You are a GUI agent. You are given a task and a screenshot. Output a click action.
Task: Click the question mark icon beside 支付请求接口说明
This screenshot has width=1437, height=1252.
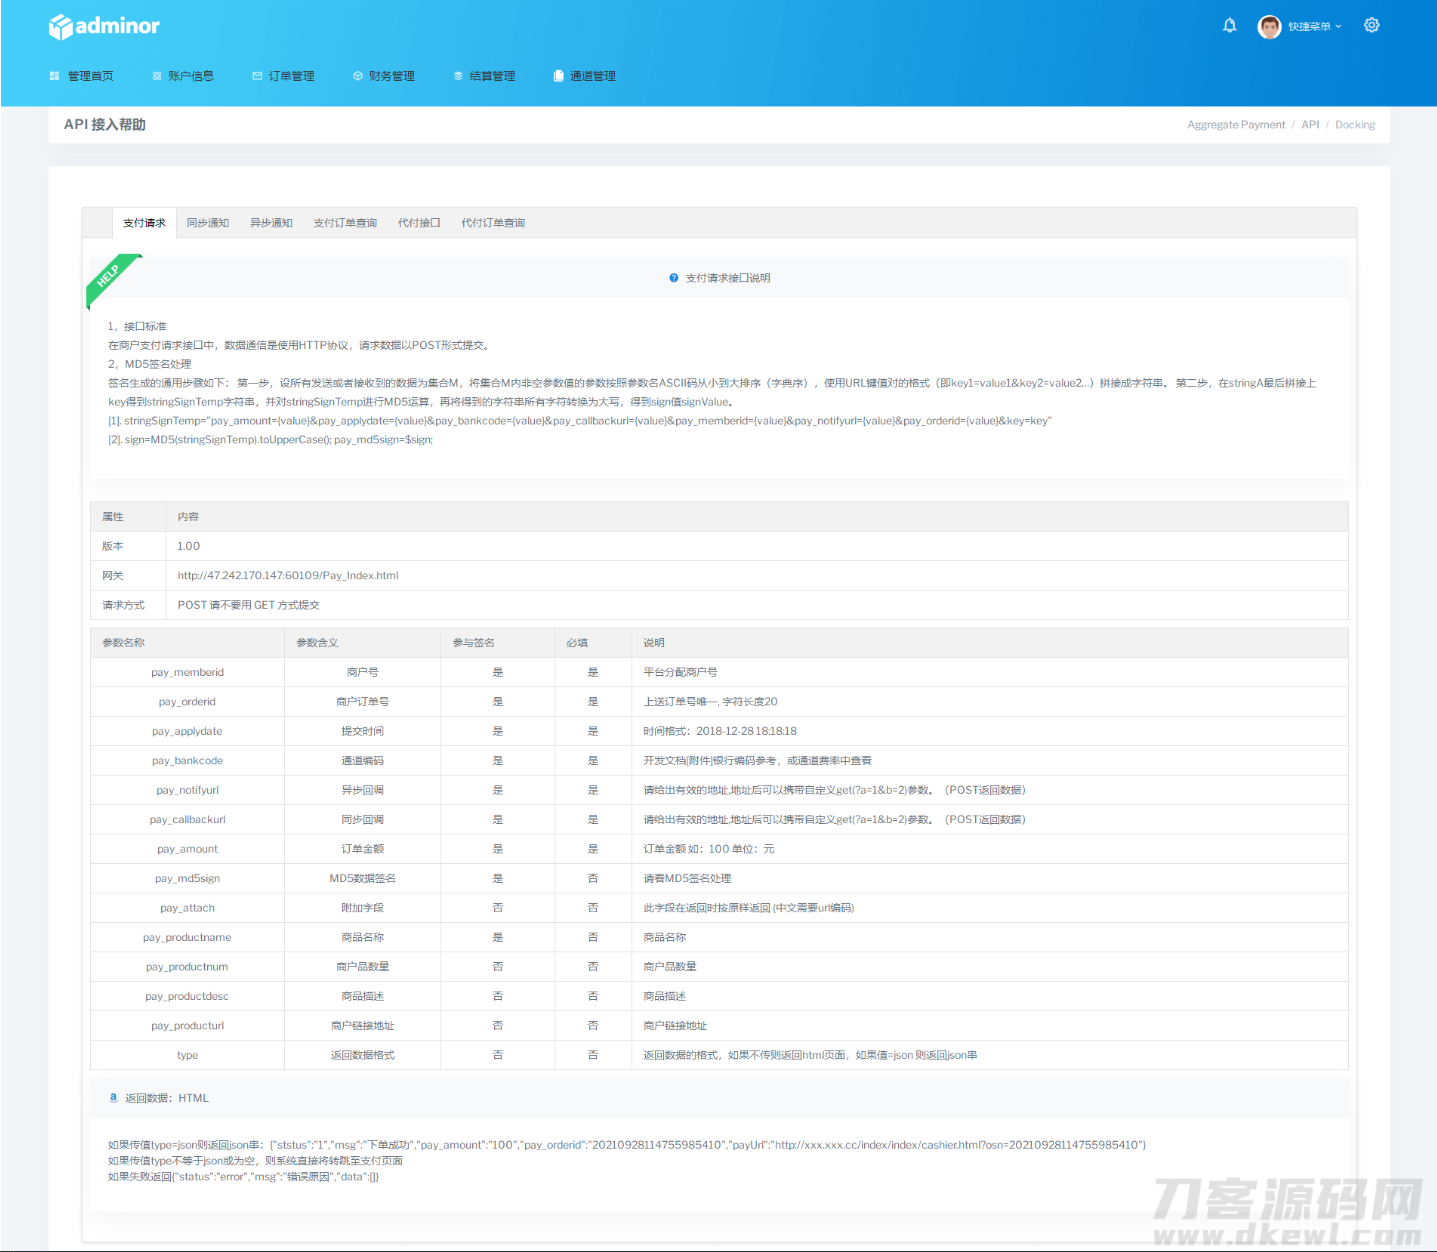(x=674, y=278)
